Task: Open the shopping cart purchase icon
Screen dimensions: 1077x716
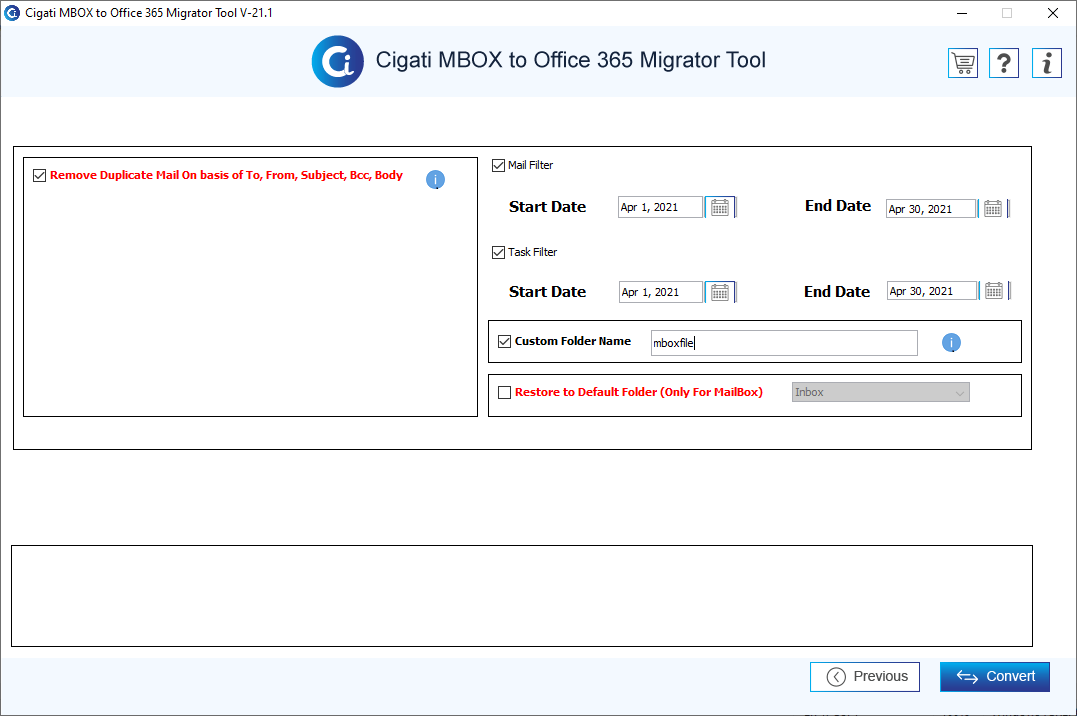Action: click(x=963, y=63)
